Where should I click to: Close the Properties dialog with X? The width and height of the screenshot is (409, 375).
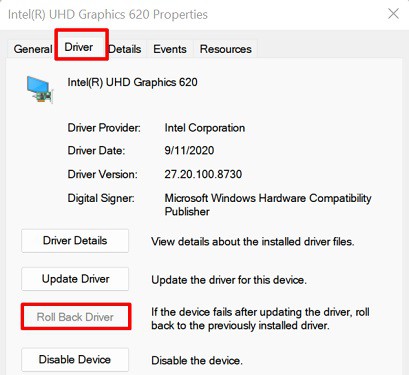[x=393, y=14]
